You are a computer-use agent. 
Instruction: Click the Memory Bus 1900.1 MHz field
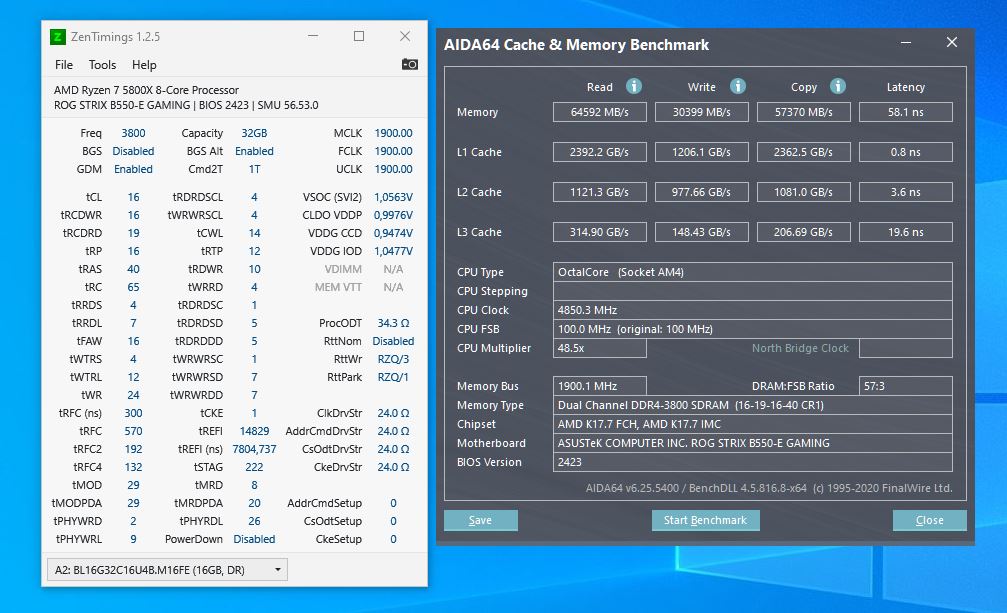pyautogui.click(x=601, y=385)
